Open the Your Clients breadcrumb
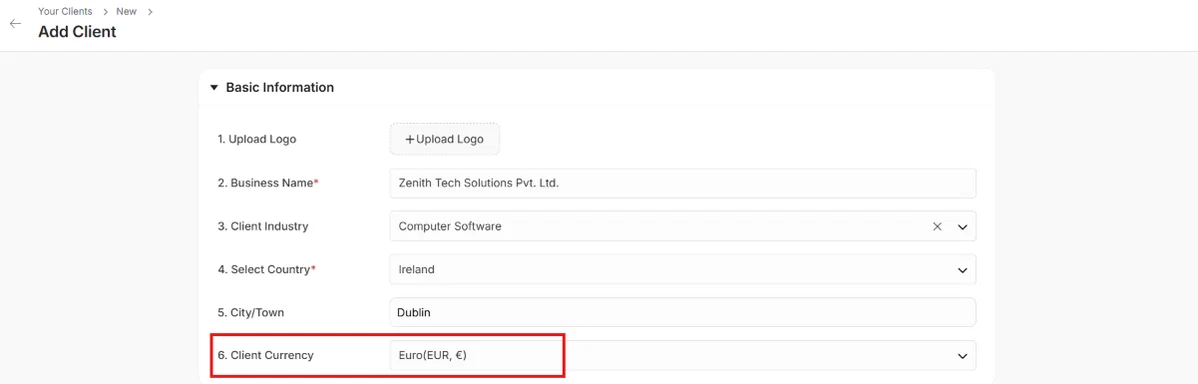 pyautogui.click(x=65, y=11)
